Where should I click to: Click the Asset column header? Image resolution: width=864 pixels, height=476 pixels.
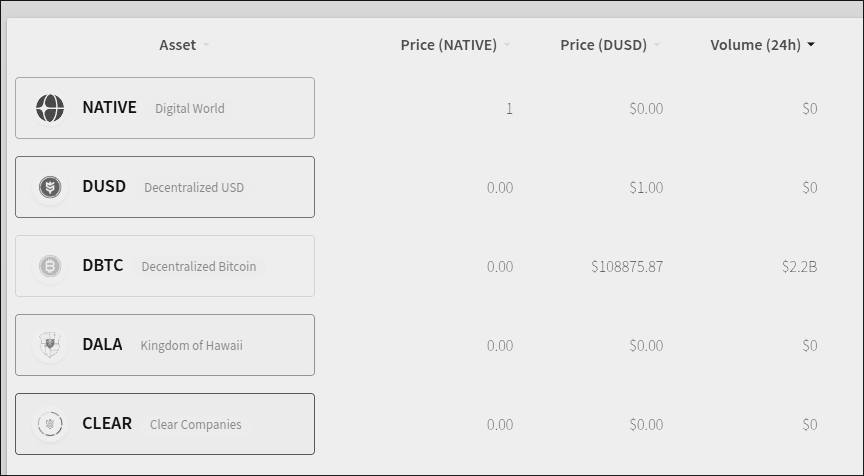coord(177,45)
